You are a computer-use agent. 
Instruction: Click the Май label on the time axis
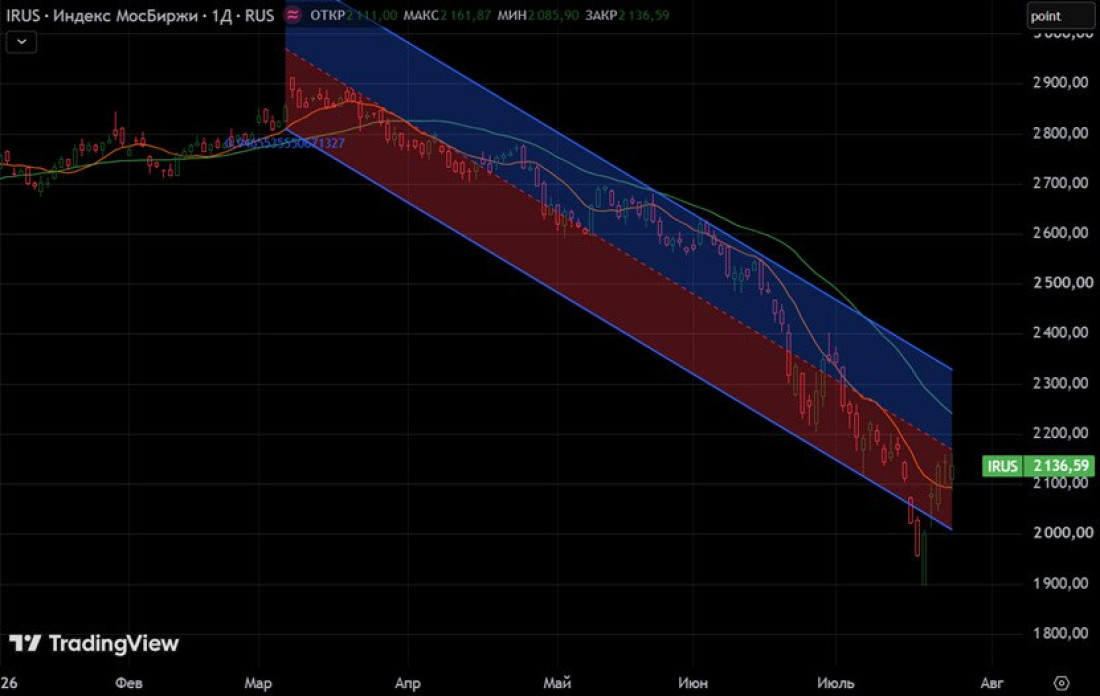point(557,683)
